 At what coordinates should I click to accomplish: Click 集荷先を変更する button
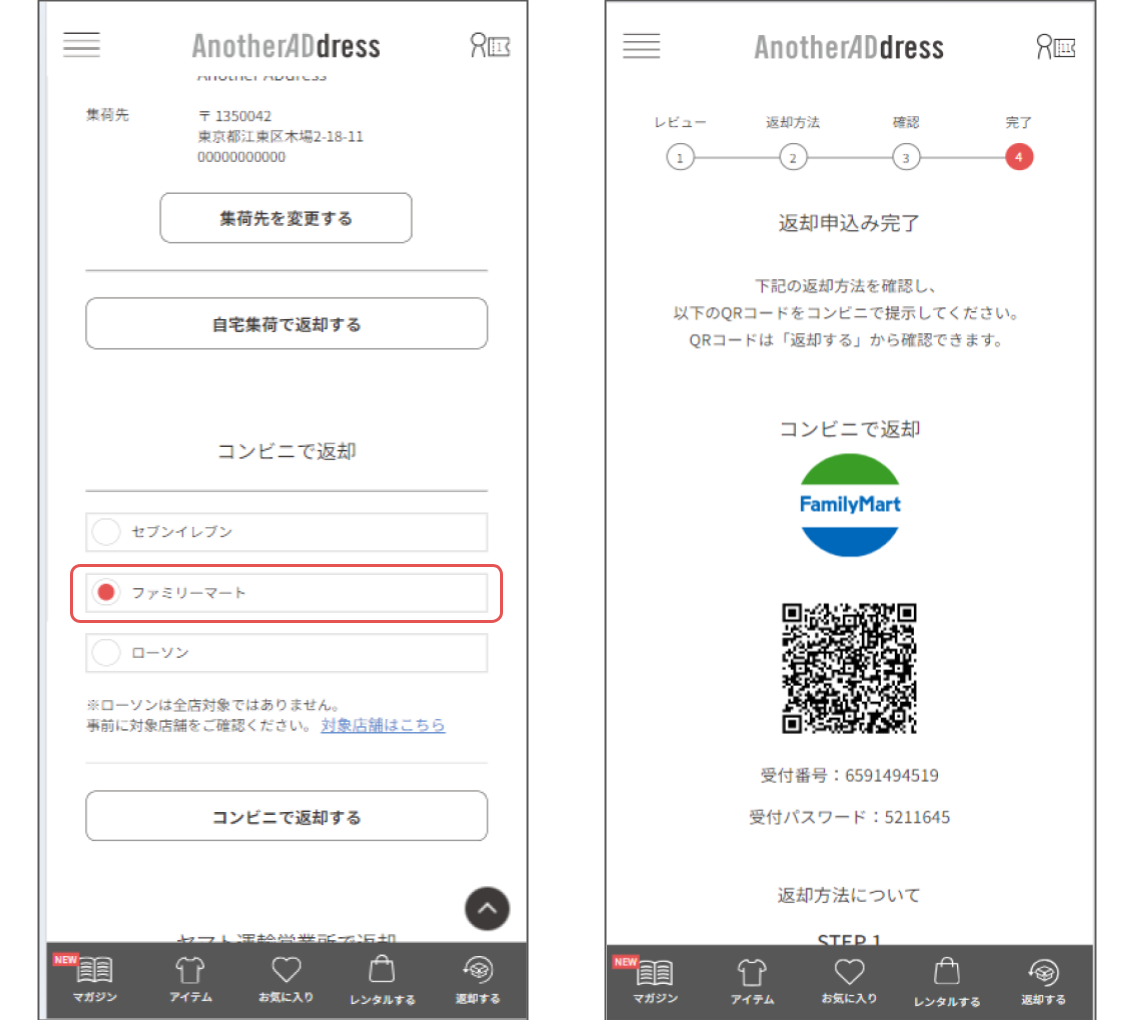[x=286, y=218]
